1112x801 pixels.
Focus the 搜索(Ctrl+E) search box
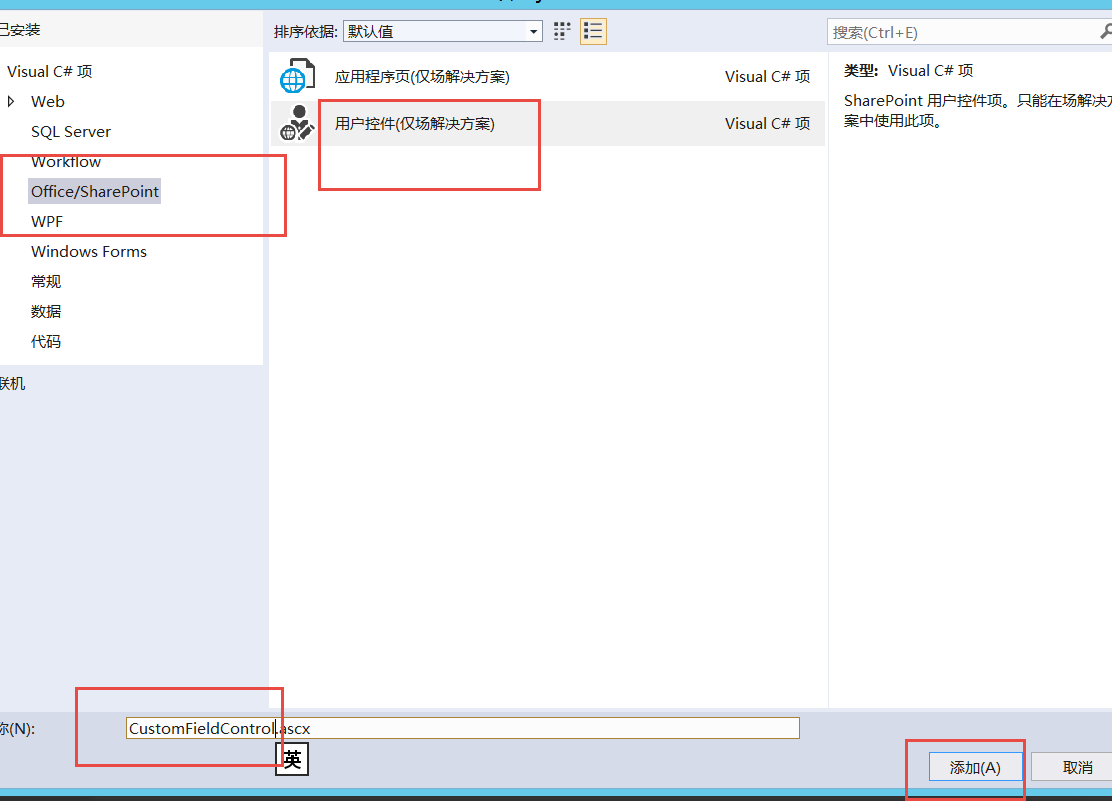[969, 32]
